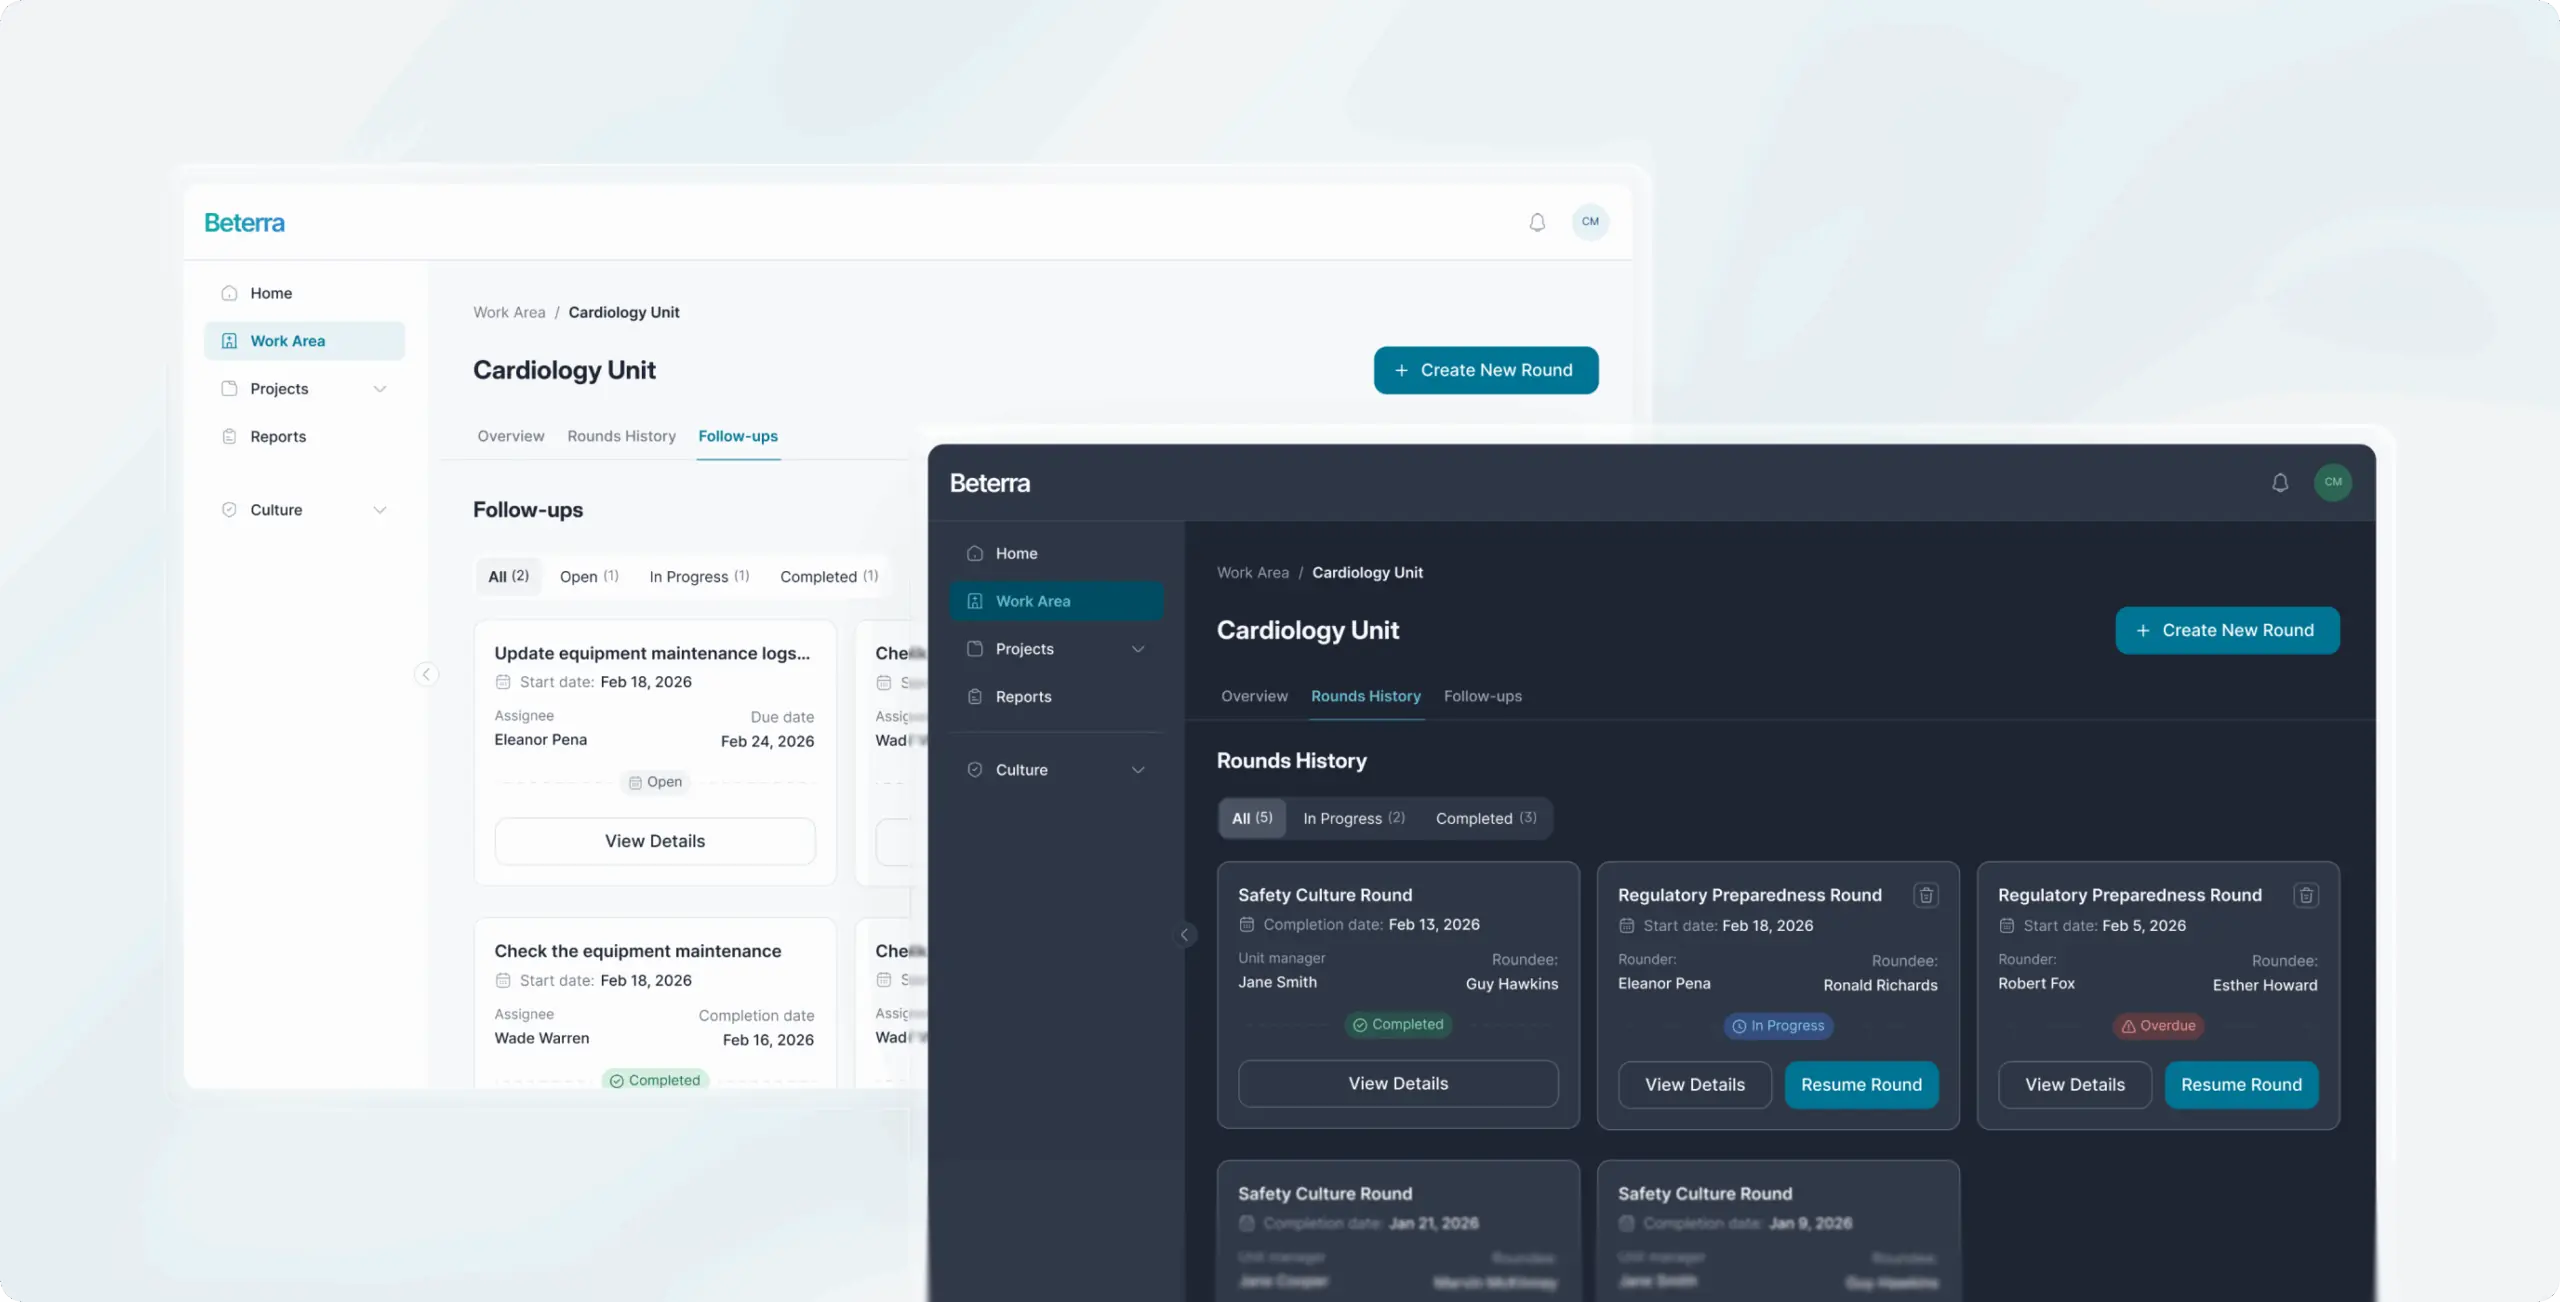Screen dimensions: 2560x1302
Task: Open Rounds History tab in the light window
Action: (622, 436)
